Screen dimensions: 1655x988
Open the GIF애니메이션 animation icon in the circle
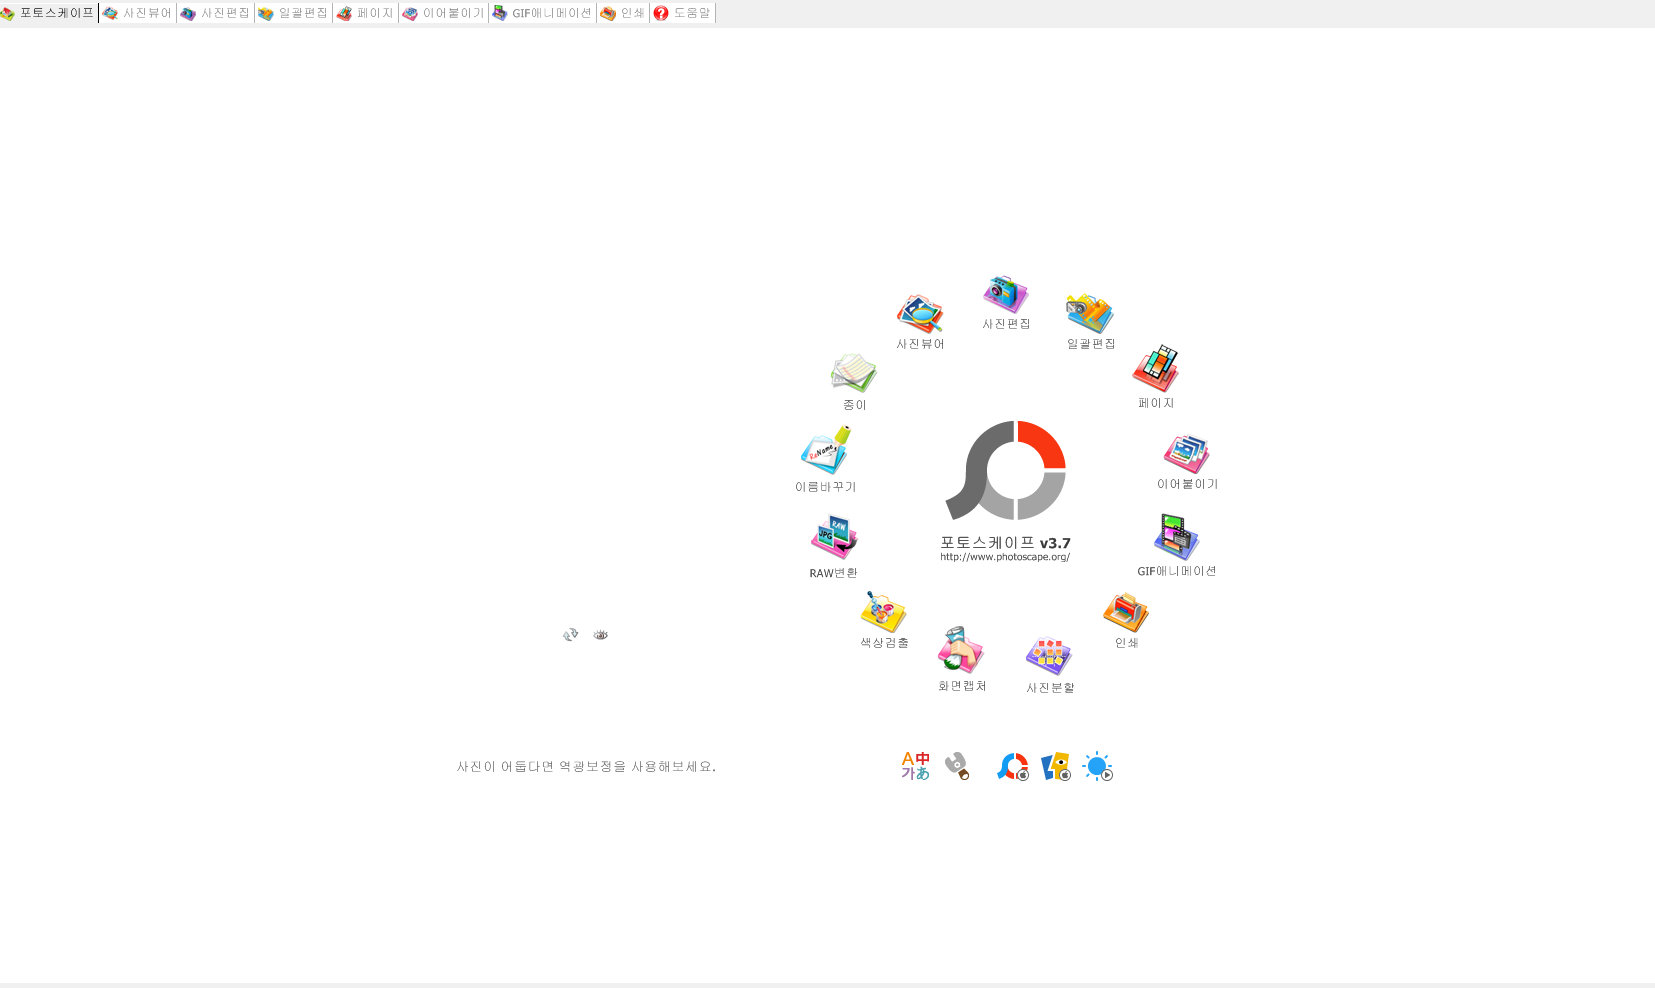coord(1176,546)
